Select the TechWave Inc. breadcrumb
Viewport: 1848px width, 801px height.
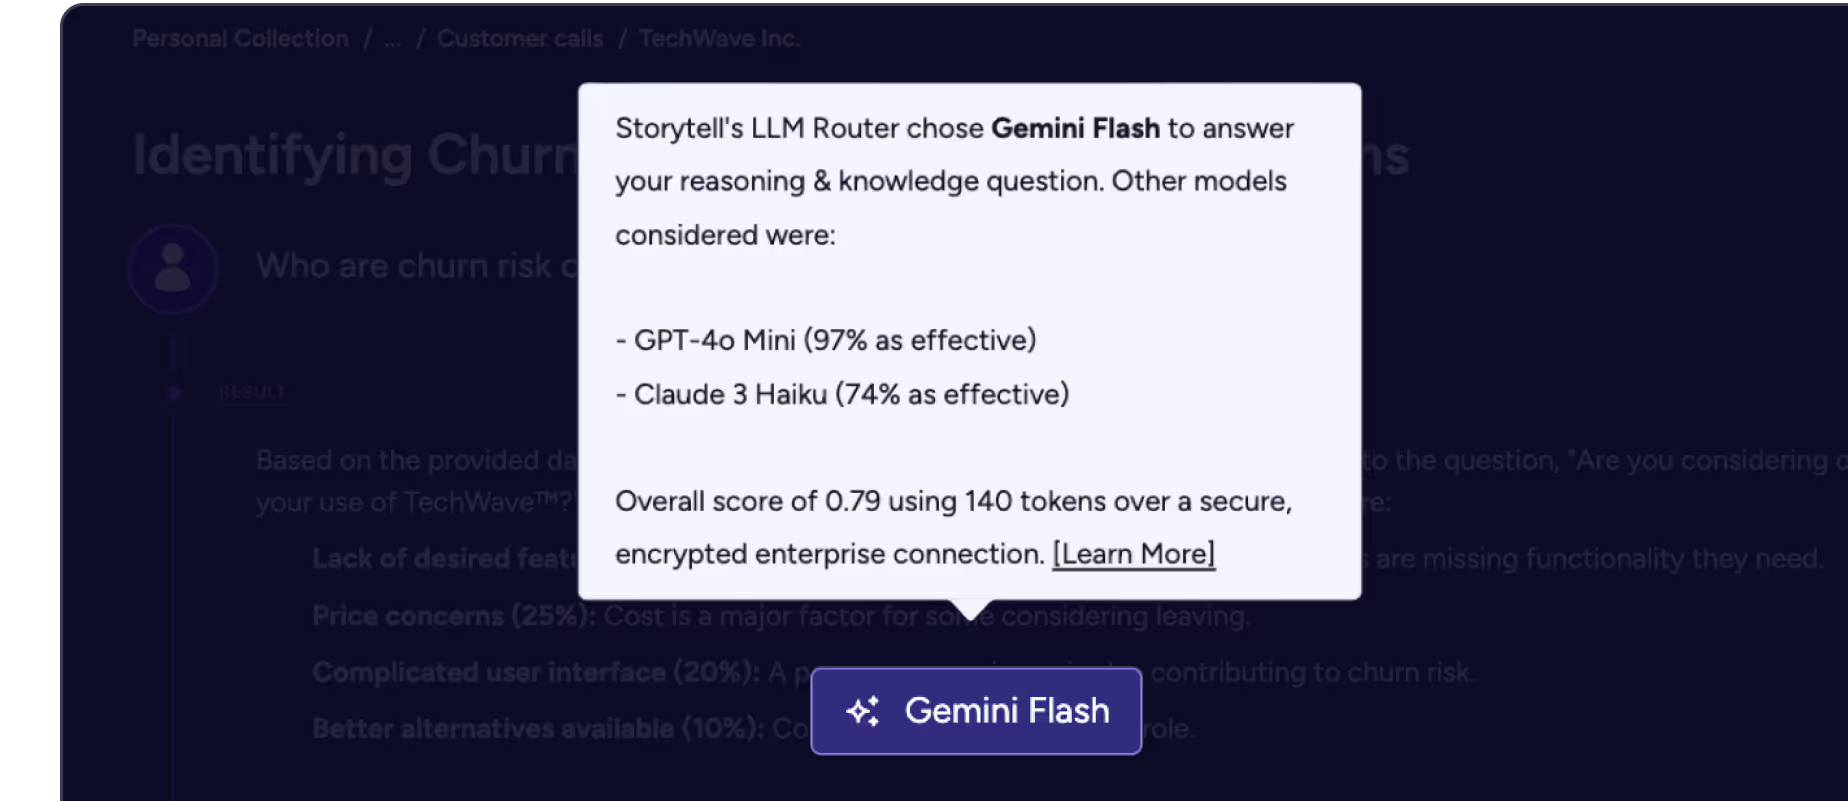coord(720,39)
